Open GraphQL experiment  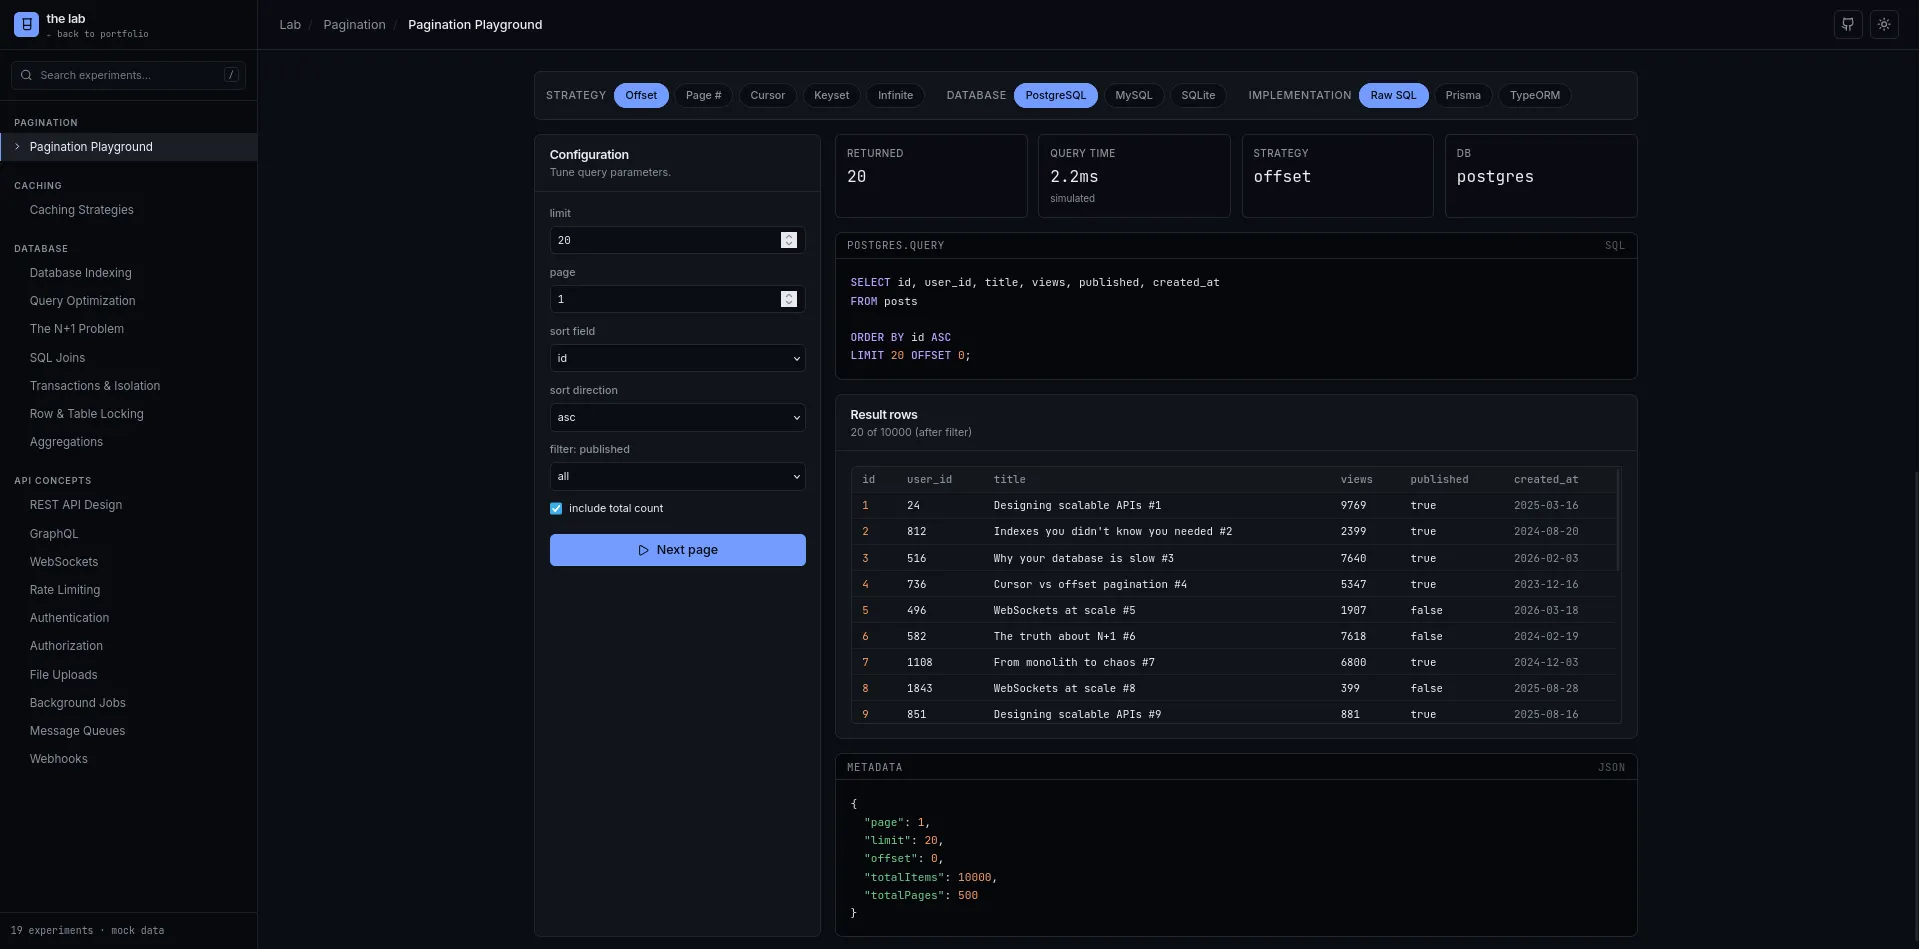pos(54,534)
